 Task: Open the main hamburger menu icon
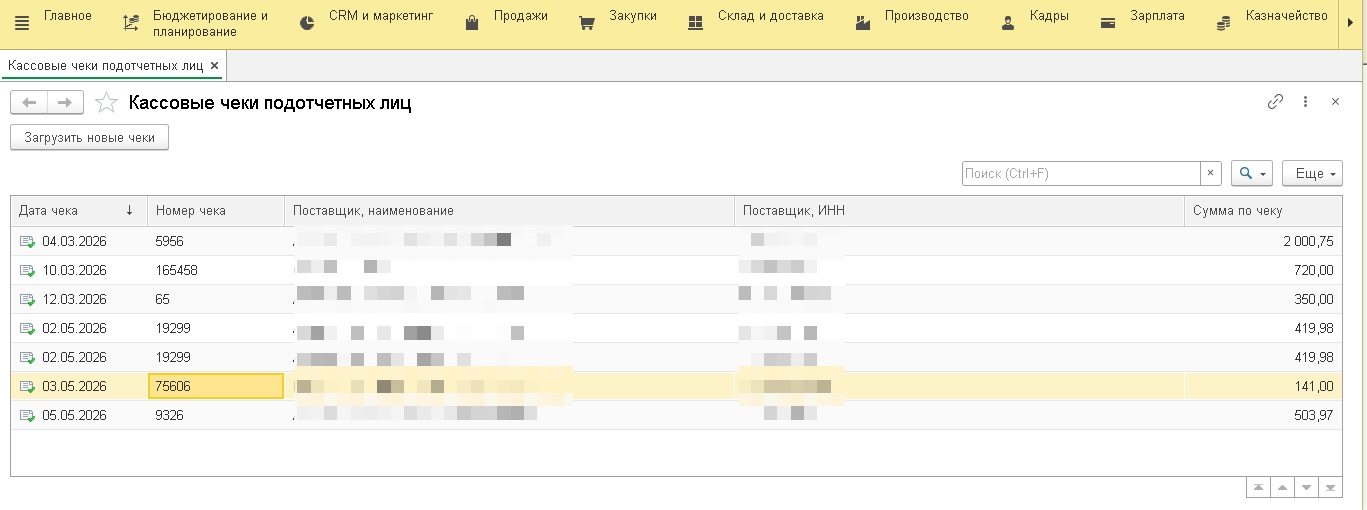coord(22,22)
